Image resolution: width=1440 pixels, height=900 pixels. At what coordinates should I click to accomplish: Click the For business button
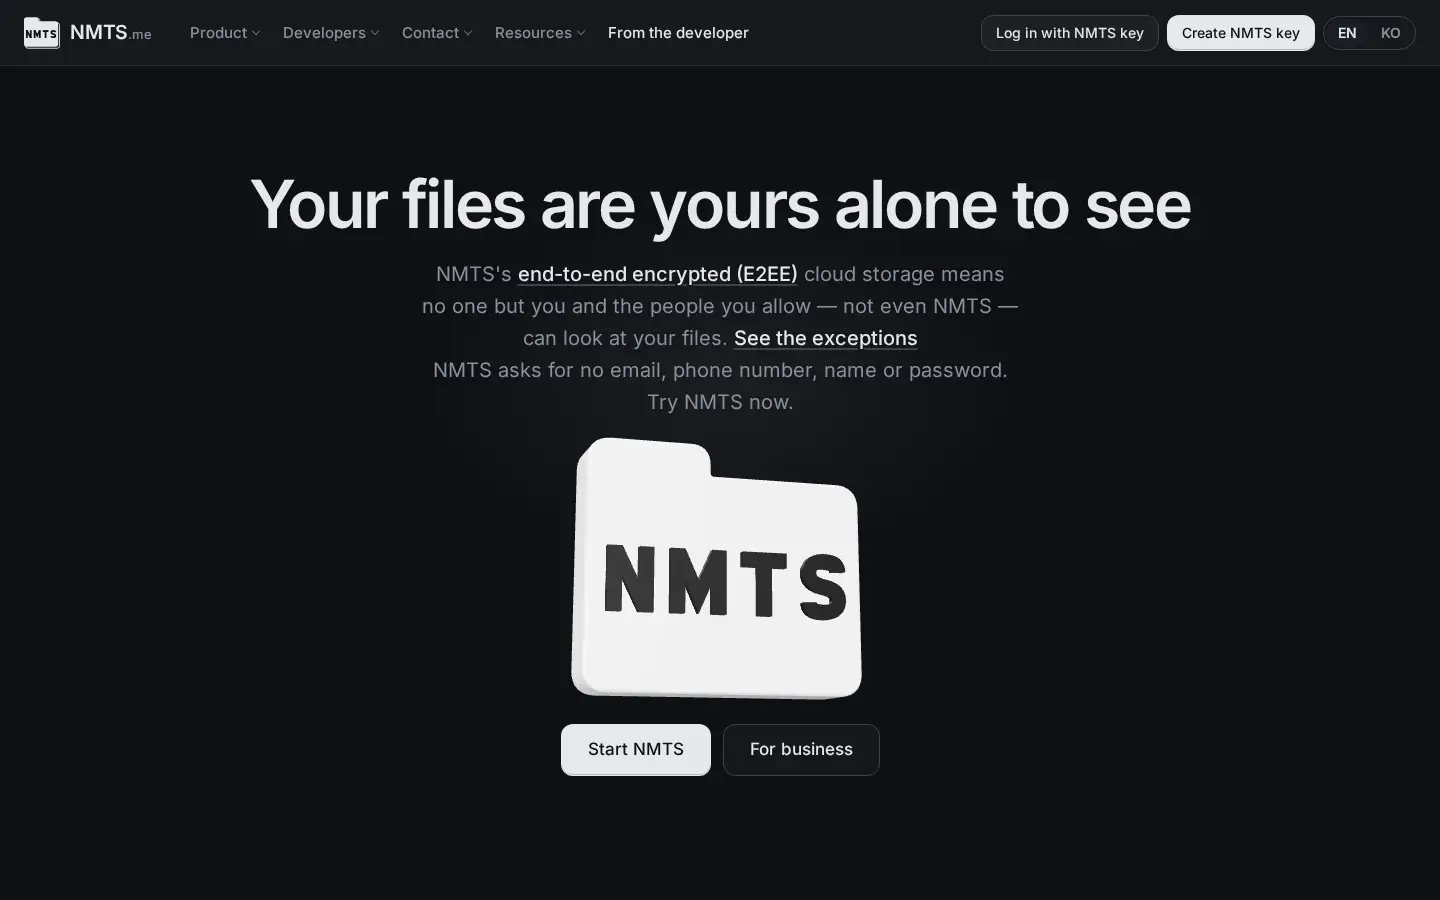tap(801, 749)
